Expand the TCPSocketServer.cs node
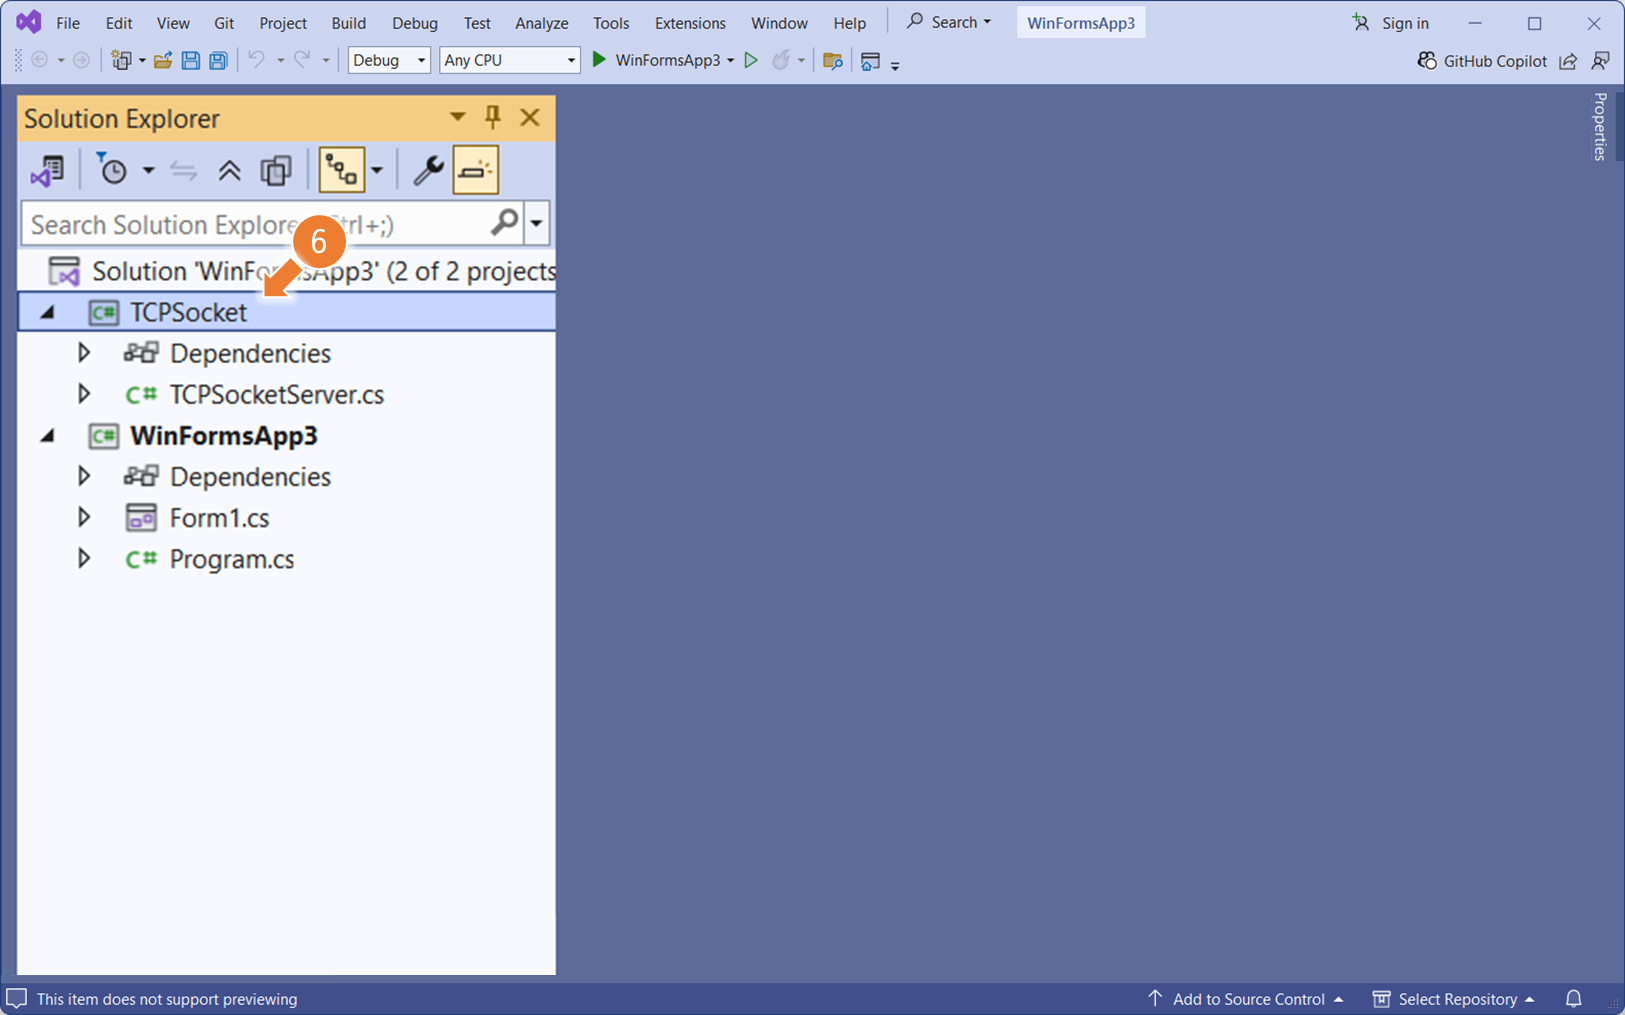 84,394
